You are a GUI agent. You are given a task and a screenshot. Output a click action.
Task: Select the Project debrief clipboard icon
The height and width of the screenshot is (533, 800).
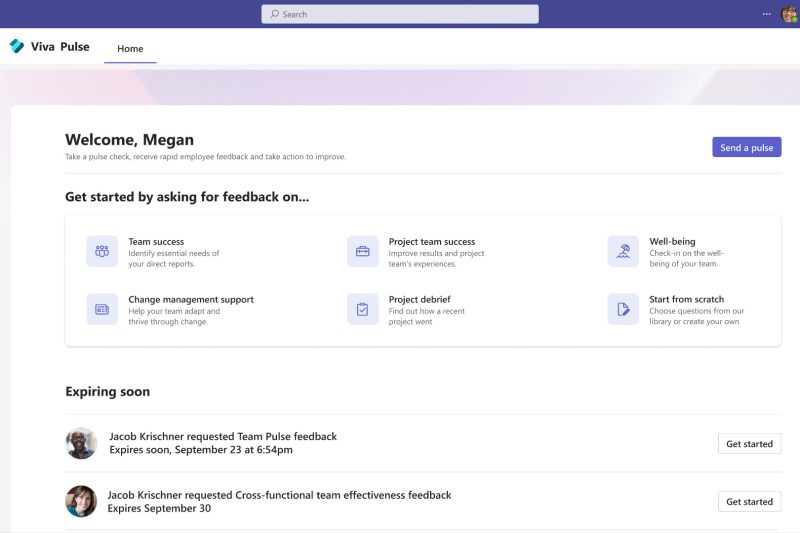point(363,309)
